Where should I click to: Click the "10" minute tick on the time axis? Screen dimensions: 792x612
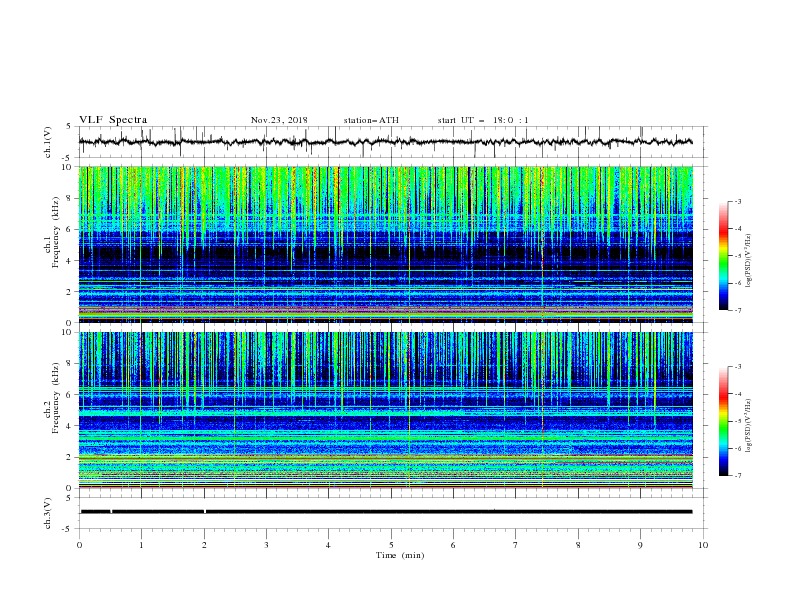coord(703,545)
